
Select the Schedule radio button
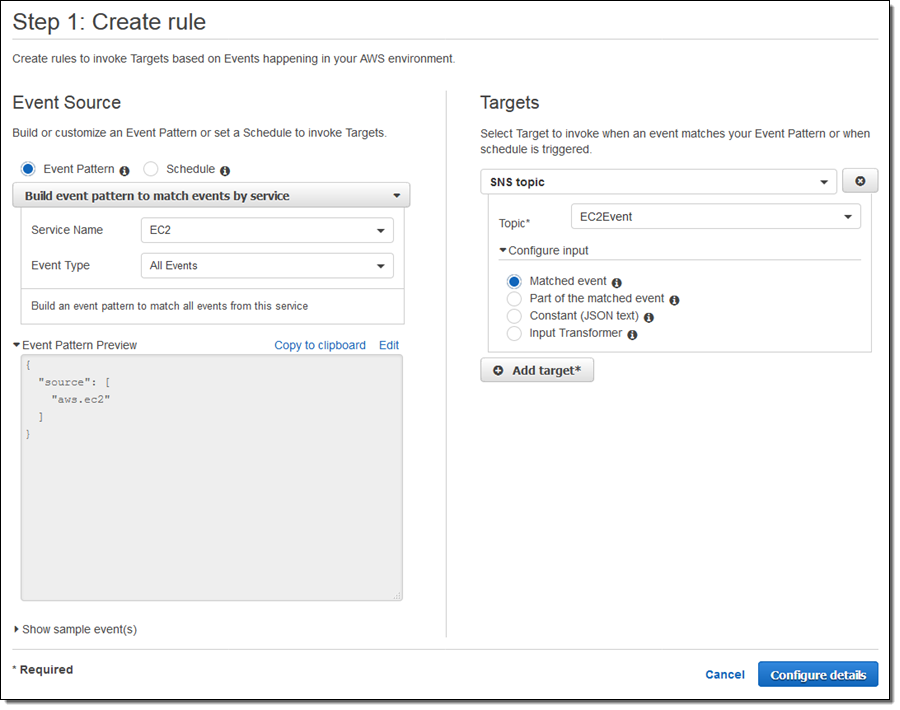pos(151,169)
